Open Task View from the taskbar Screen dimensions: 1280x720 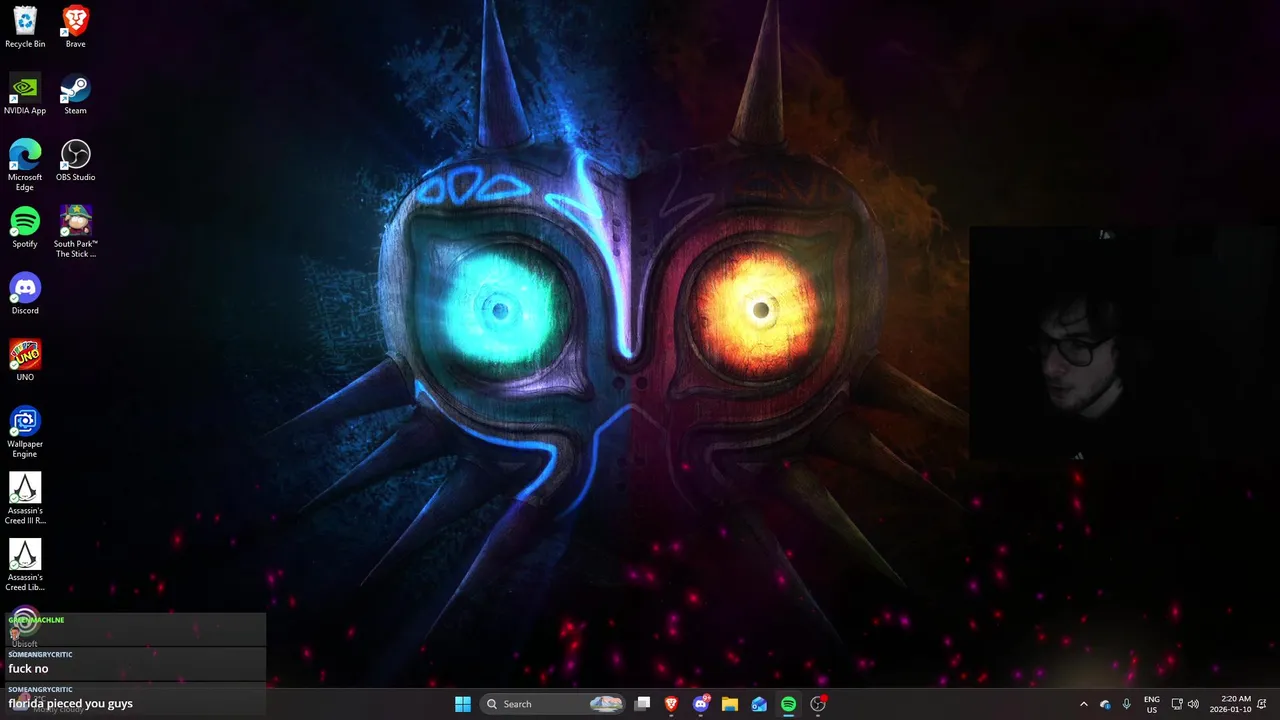pos(643,704)
